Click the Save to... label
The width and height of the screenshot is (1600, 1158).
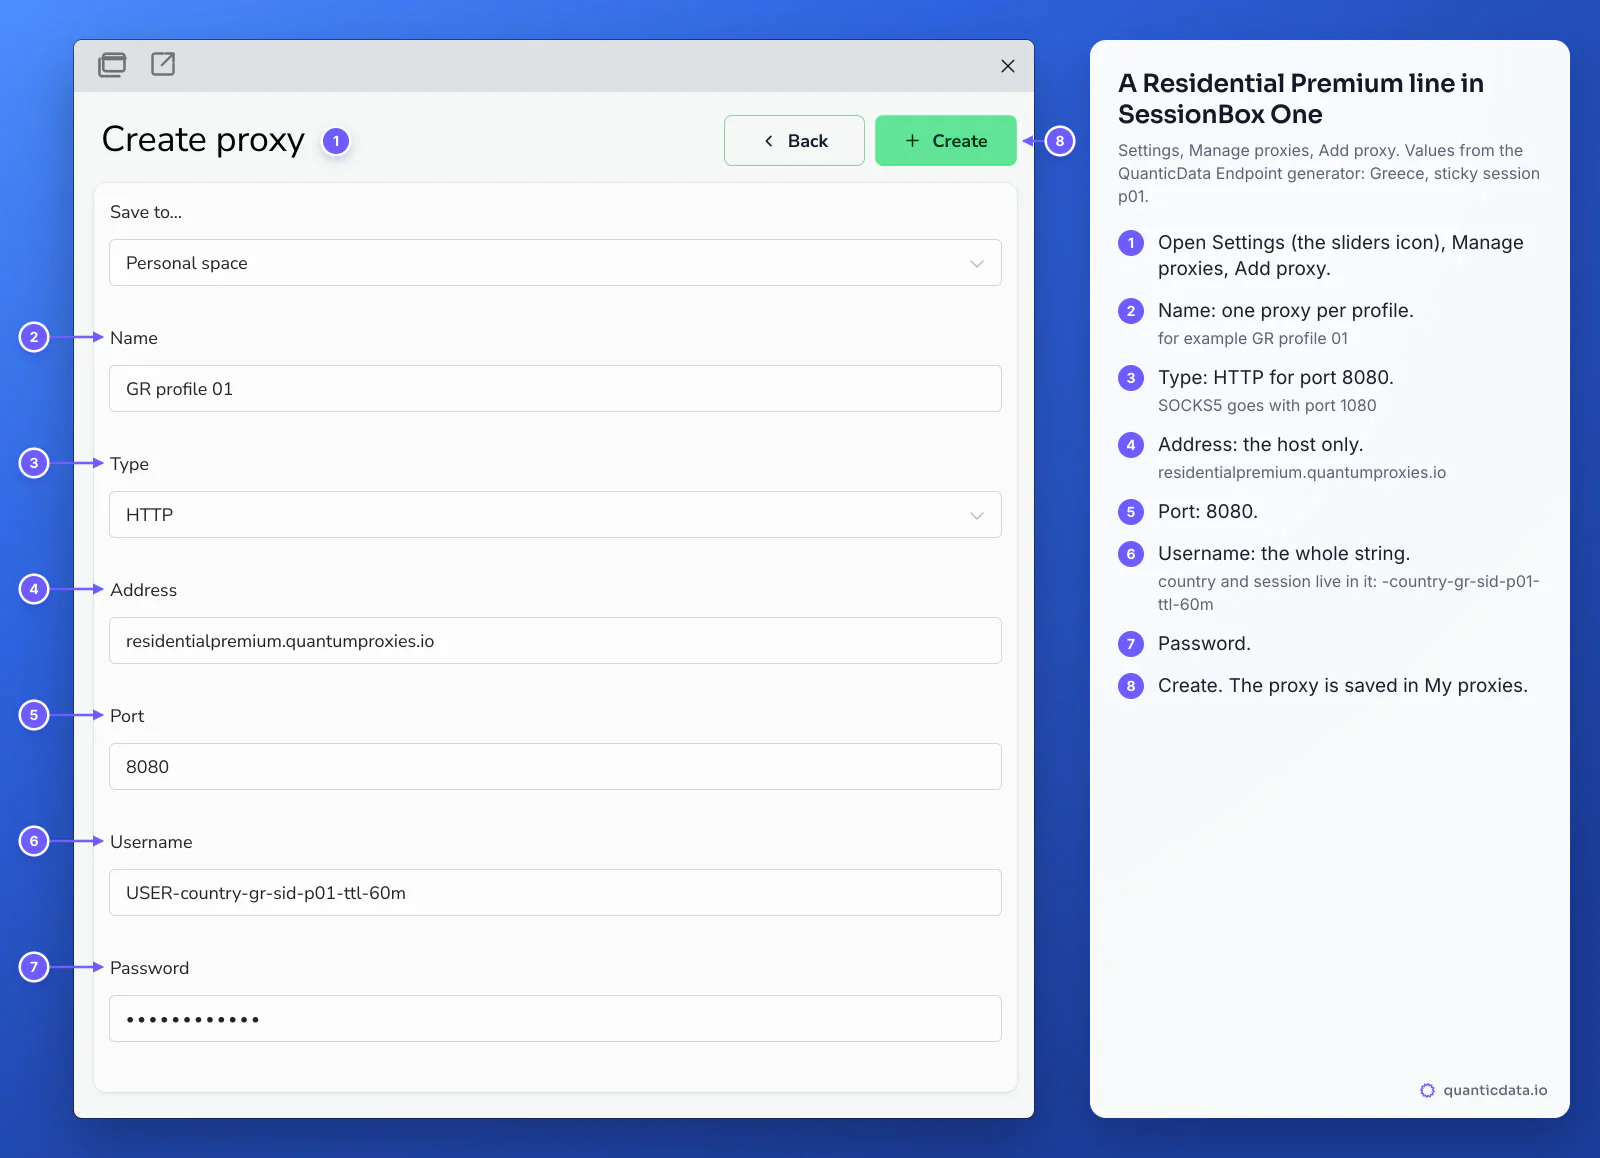146,212
